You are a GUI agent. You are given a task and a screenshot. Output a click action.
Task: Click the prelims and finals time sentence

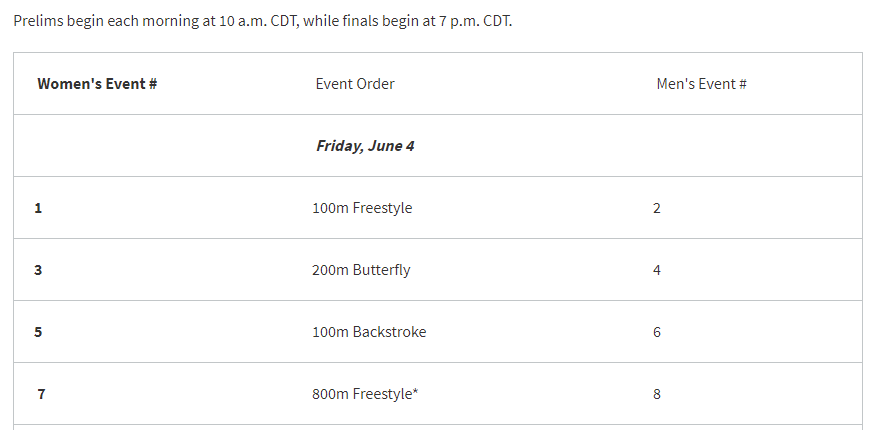[x=263, y=21]
